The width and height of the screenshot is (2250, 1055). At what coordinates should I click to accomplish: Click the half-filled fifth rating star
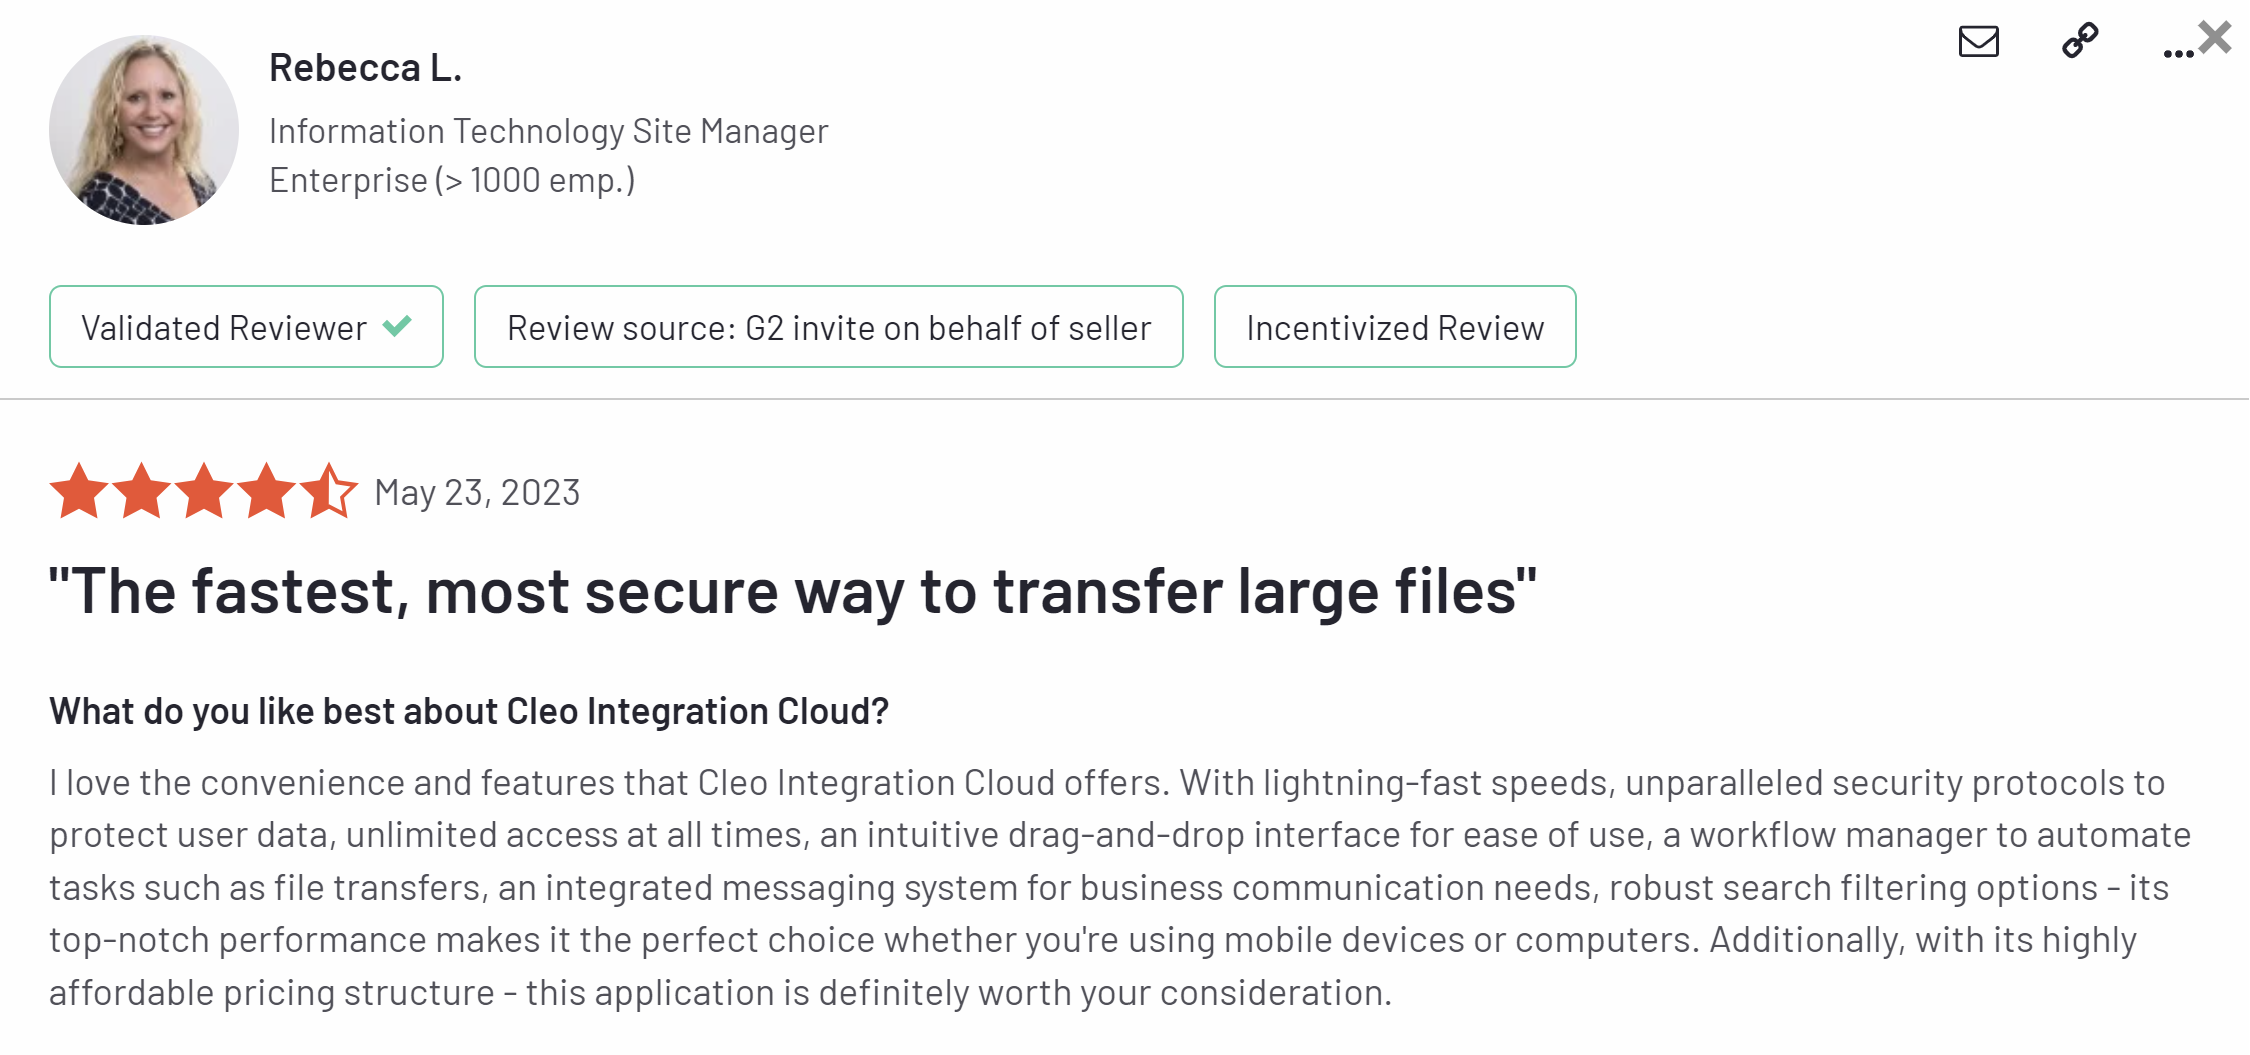tap(329, 491)
